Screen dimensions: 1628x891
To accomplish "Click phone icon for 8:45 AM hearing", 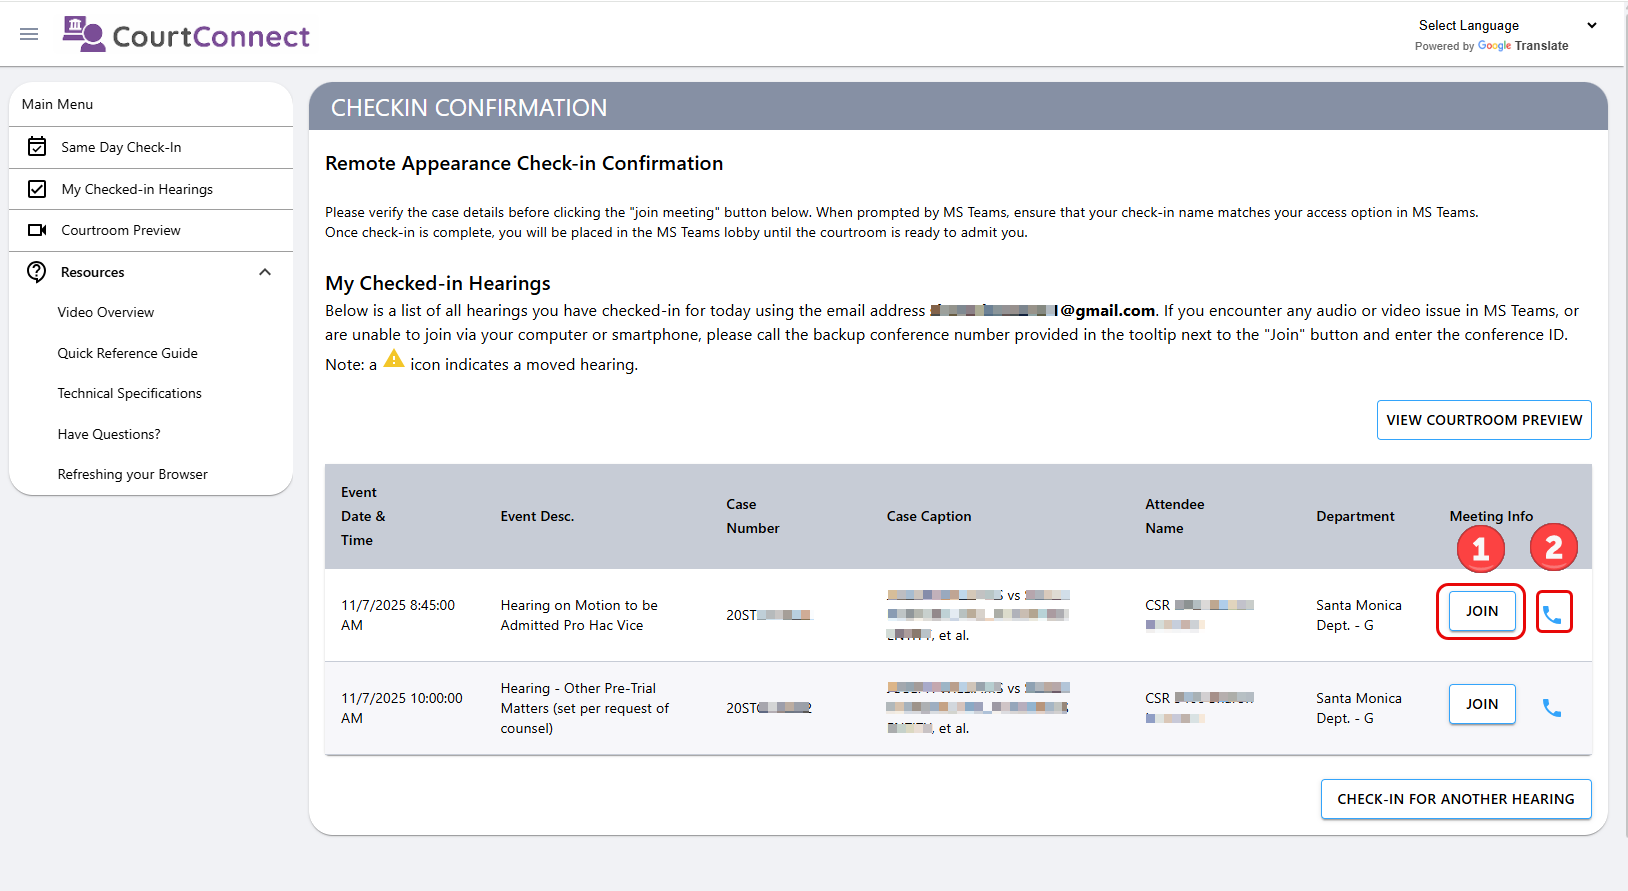I will click(x=1552, y=615).
